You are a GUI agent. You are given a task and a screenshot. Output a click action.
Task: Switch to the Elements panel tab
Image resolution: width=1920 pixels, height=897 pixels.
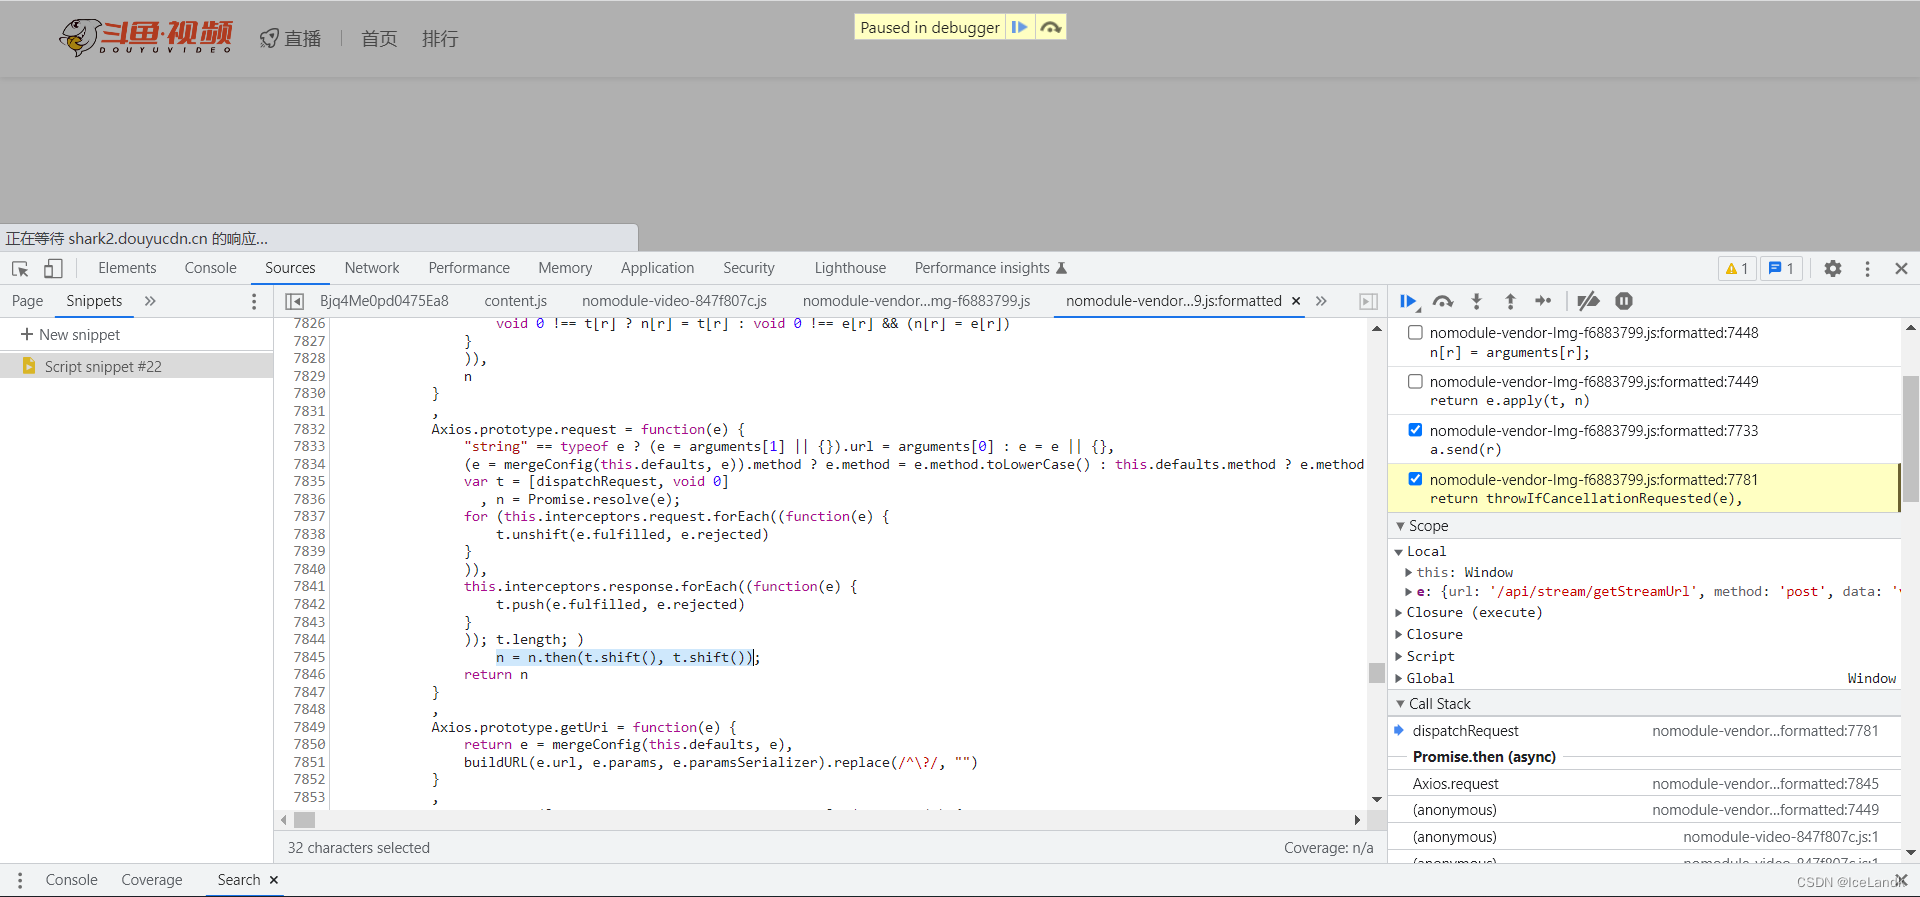point(127,268)
